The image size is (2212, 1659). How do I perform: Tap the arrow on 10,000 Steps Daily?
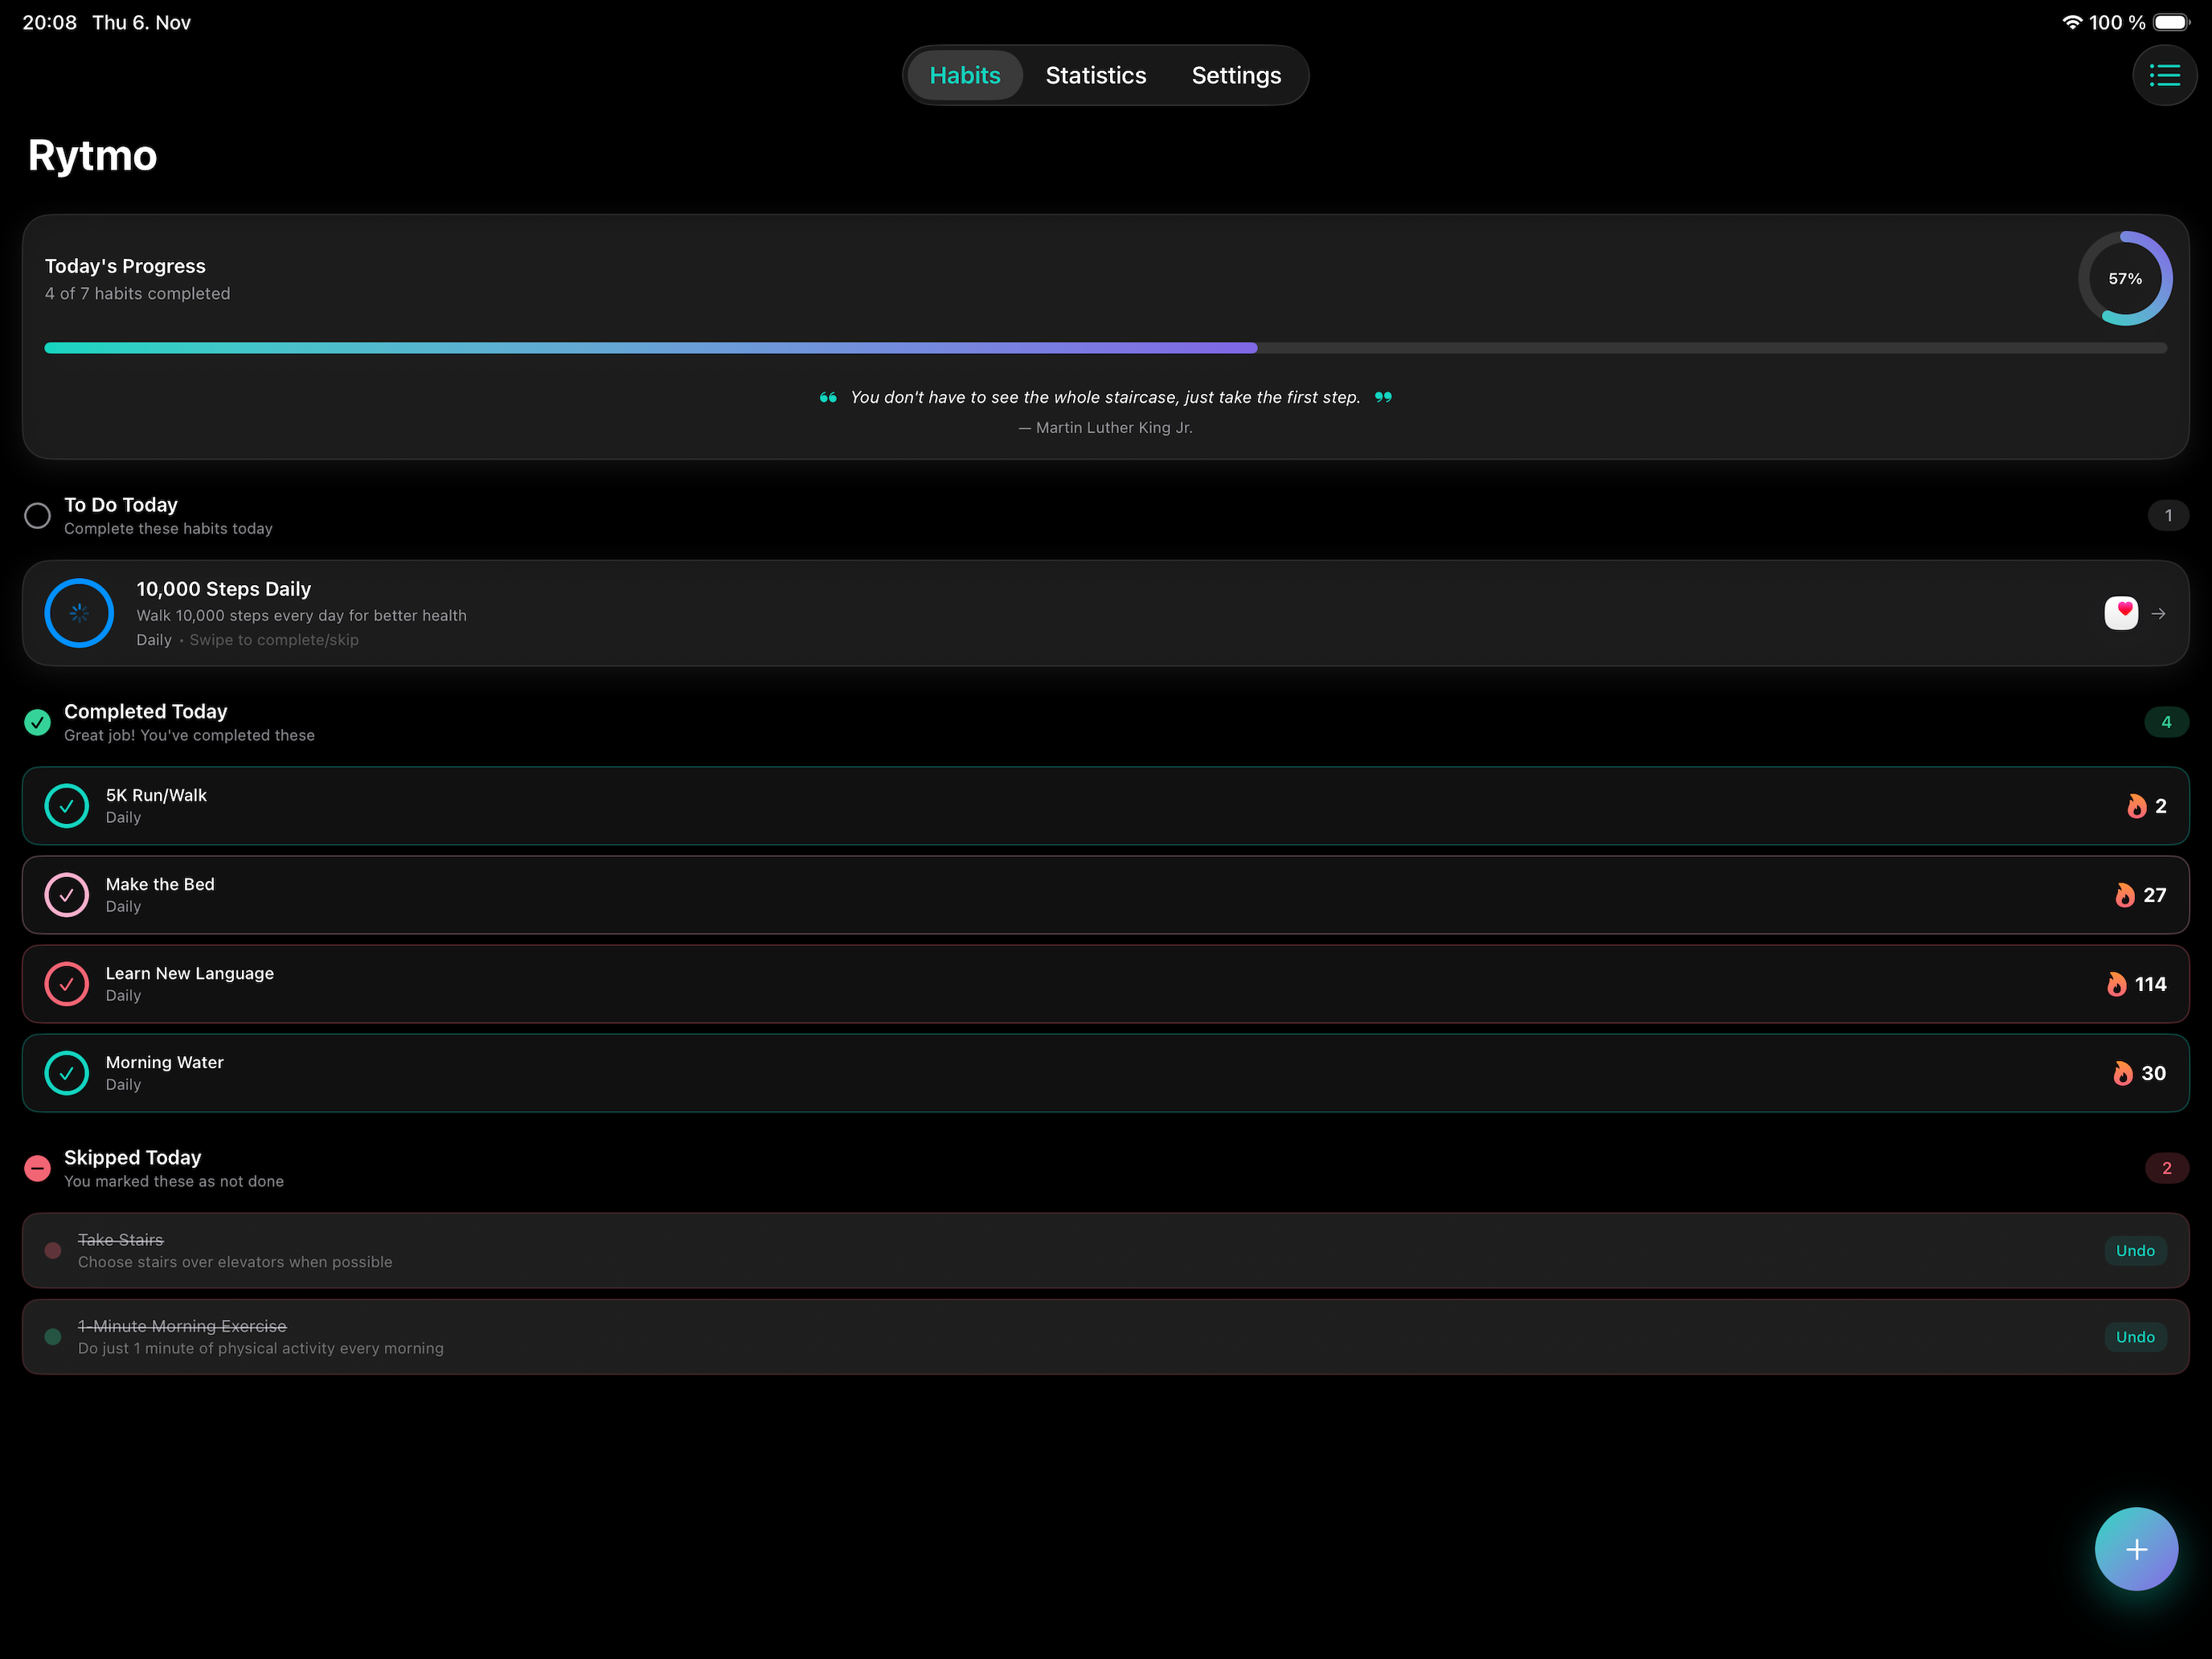click(x=2159, y=614)
